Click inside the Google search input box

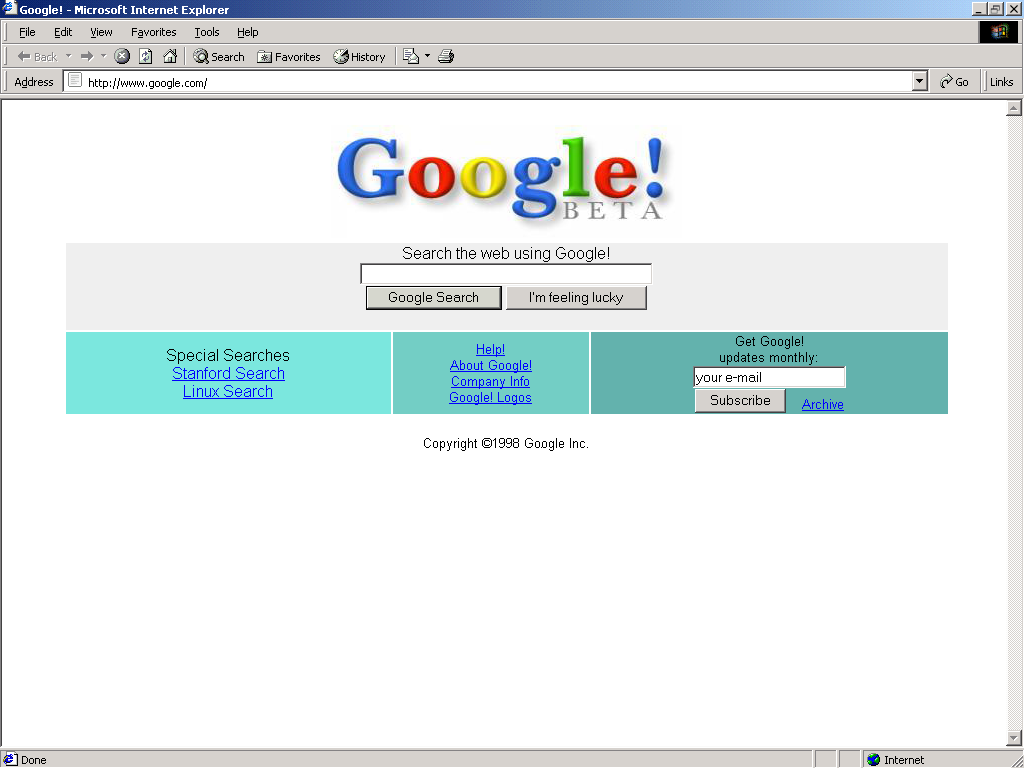[x=505, y=273]
